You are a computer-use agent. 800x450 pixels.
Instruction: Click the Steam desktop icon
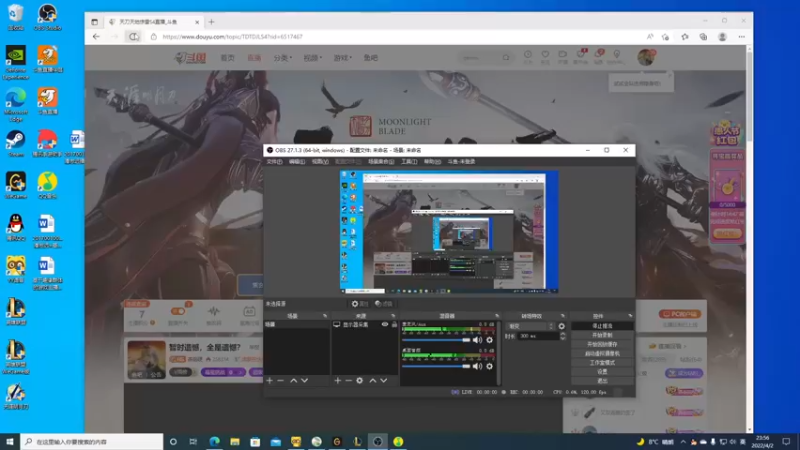(16, 139)
